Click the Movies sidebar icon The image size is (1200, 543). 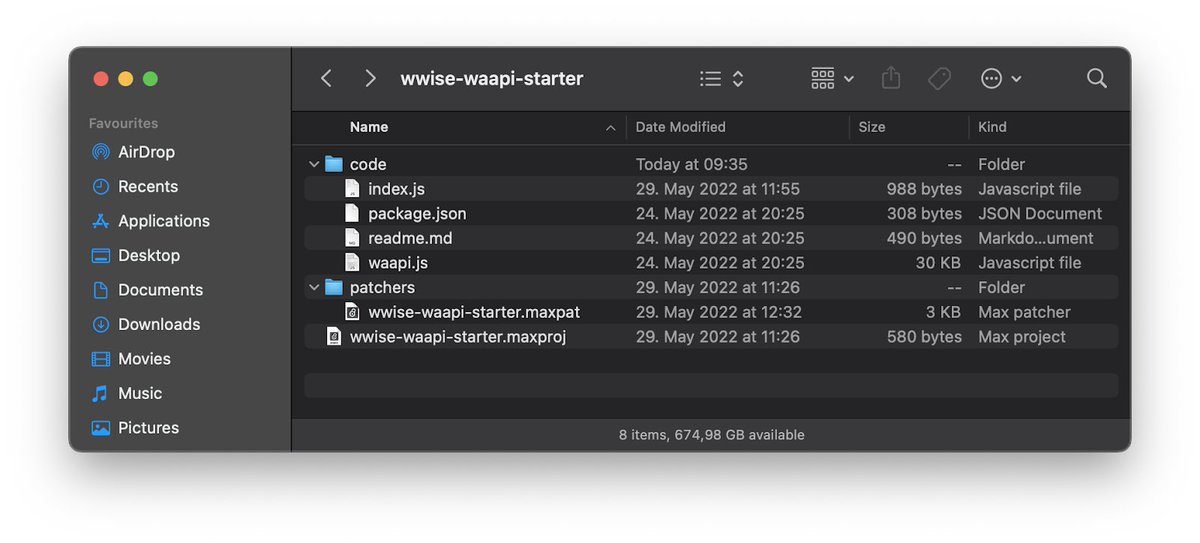click(100, 359)
